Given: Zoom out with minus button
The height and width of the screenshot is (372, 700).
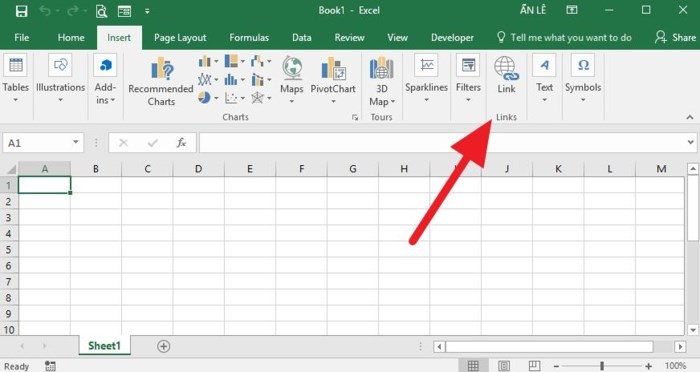Looking at the screenshot, I should (x=556, y=366).
